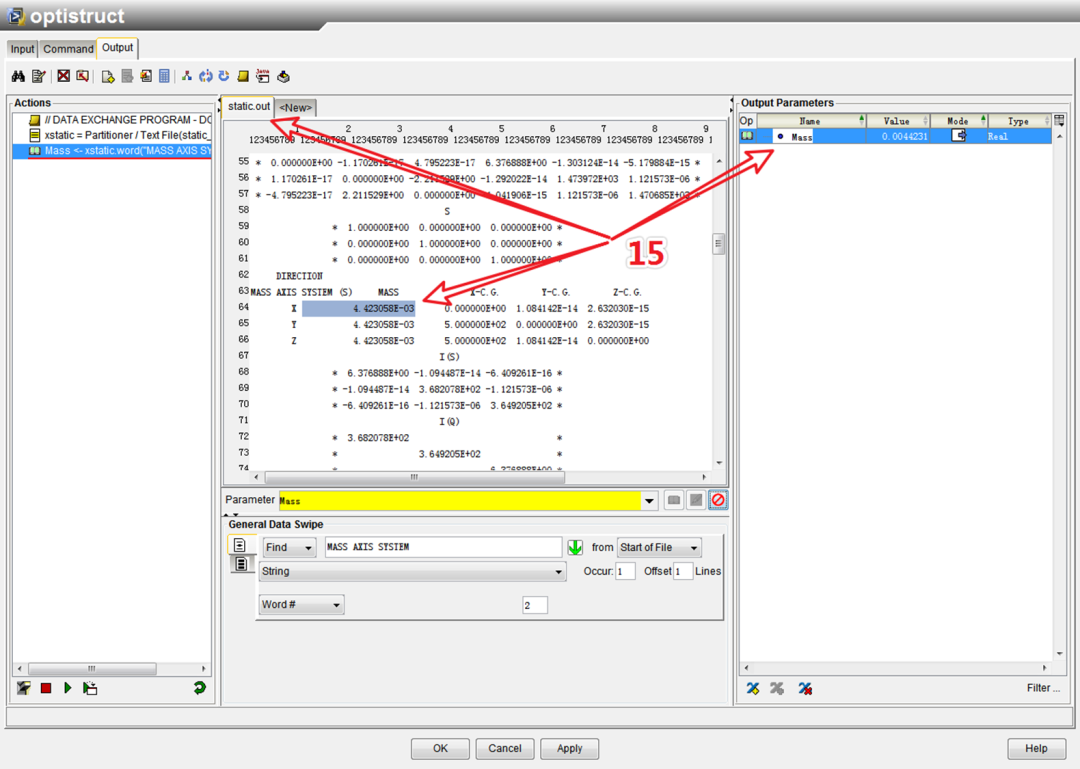Click the red stop square in Actions
This screenshot has width=1080, height=769.
coord(45,688)
